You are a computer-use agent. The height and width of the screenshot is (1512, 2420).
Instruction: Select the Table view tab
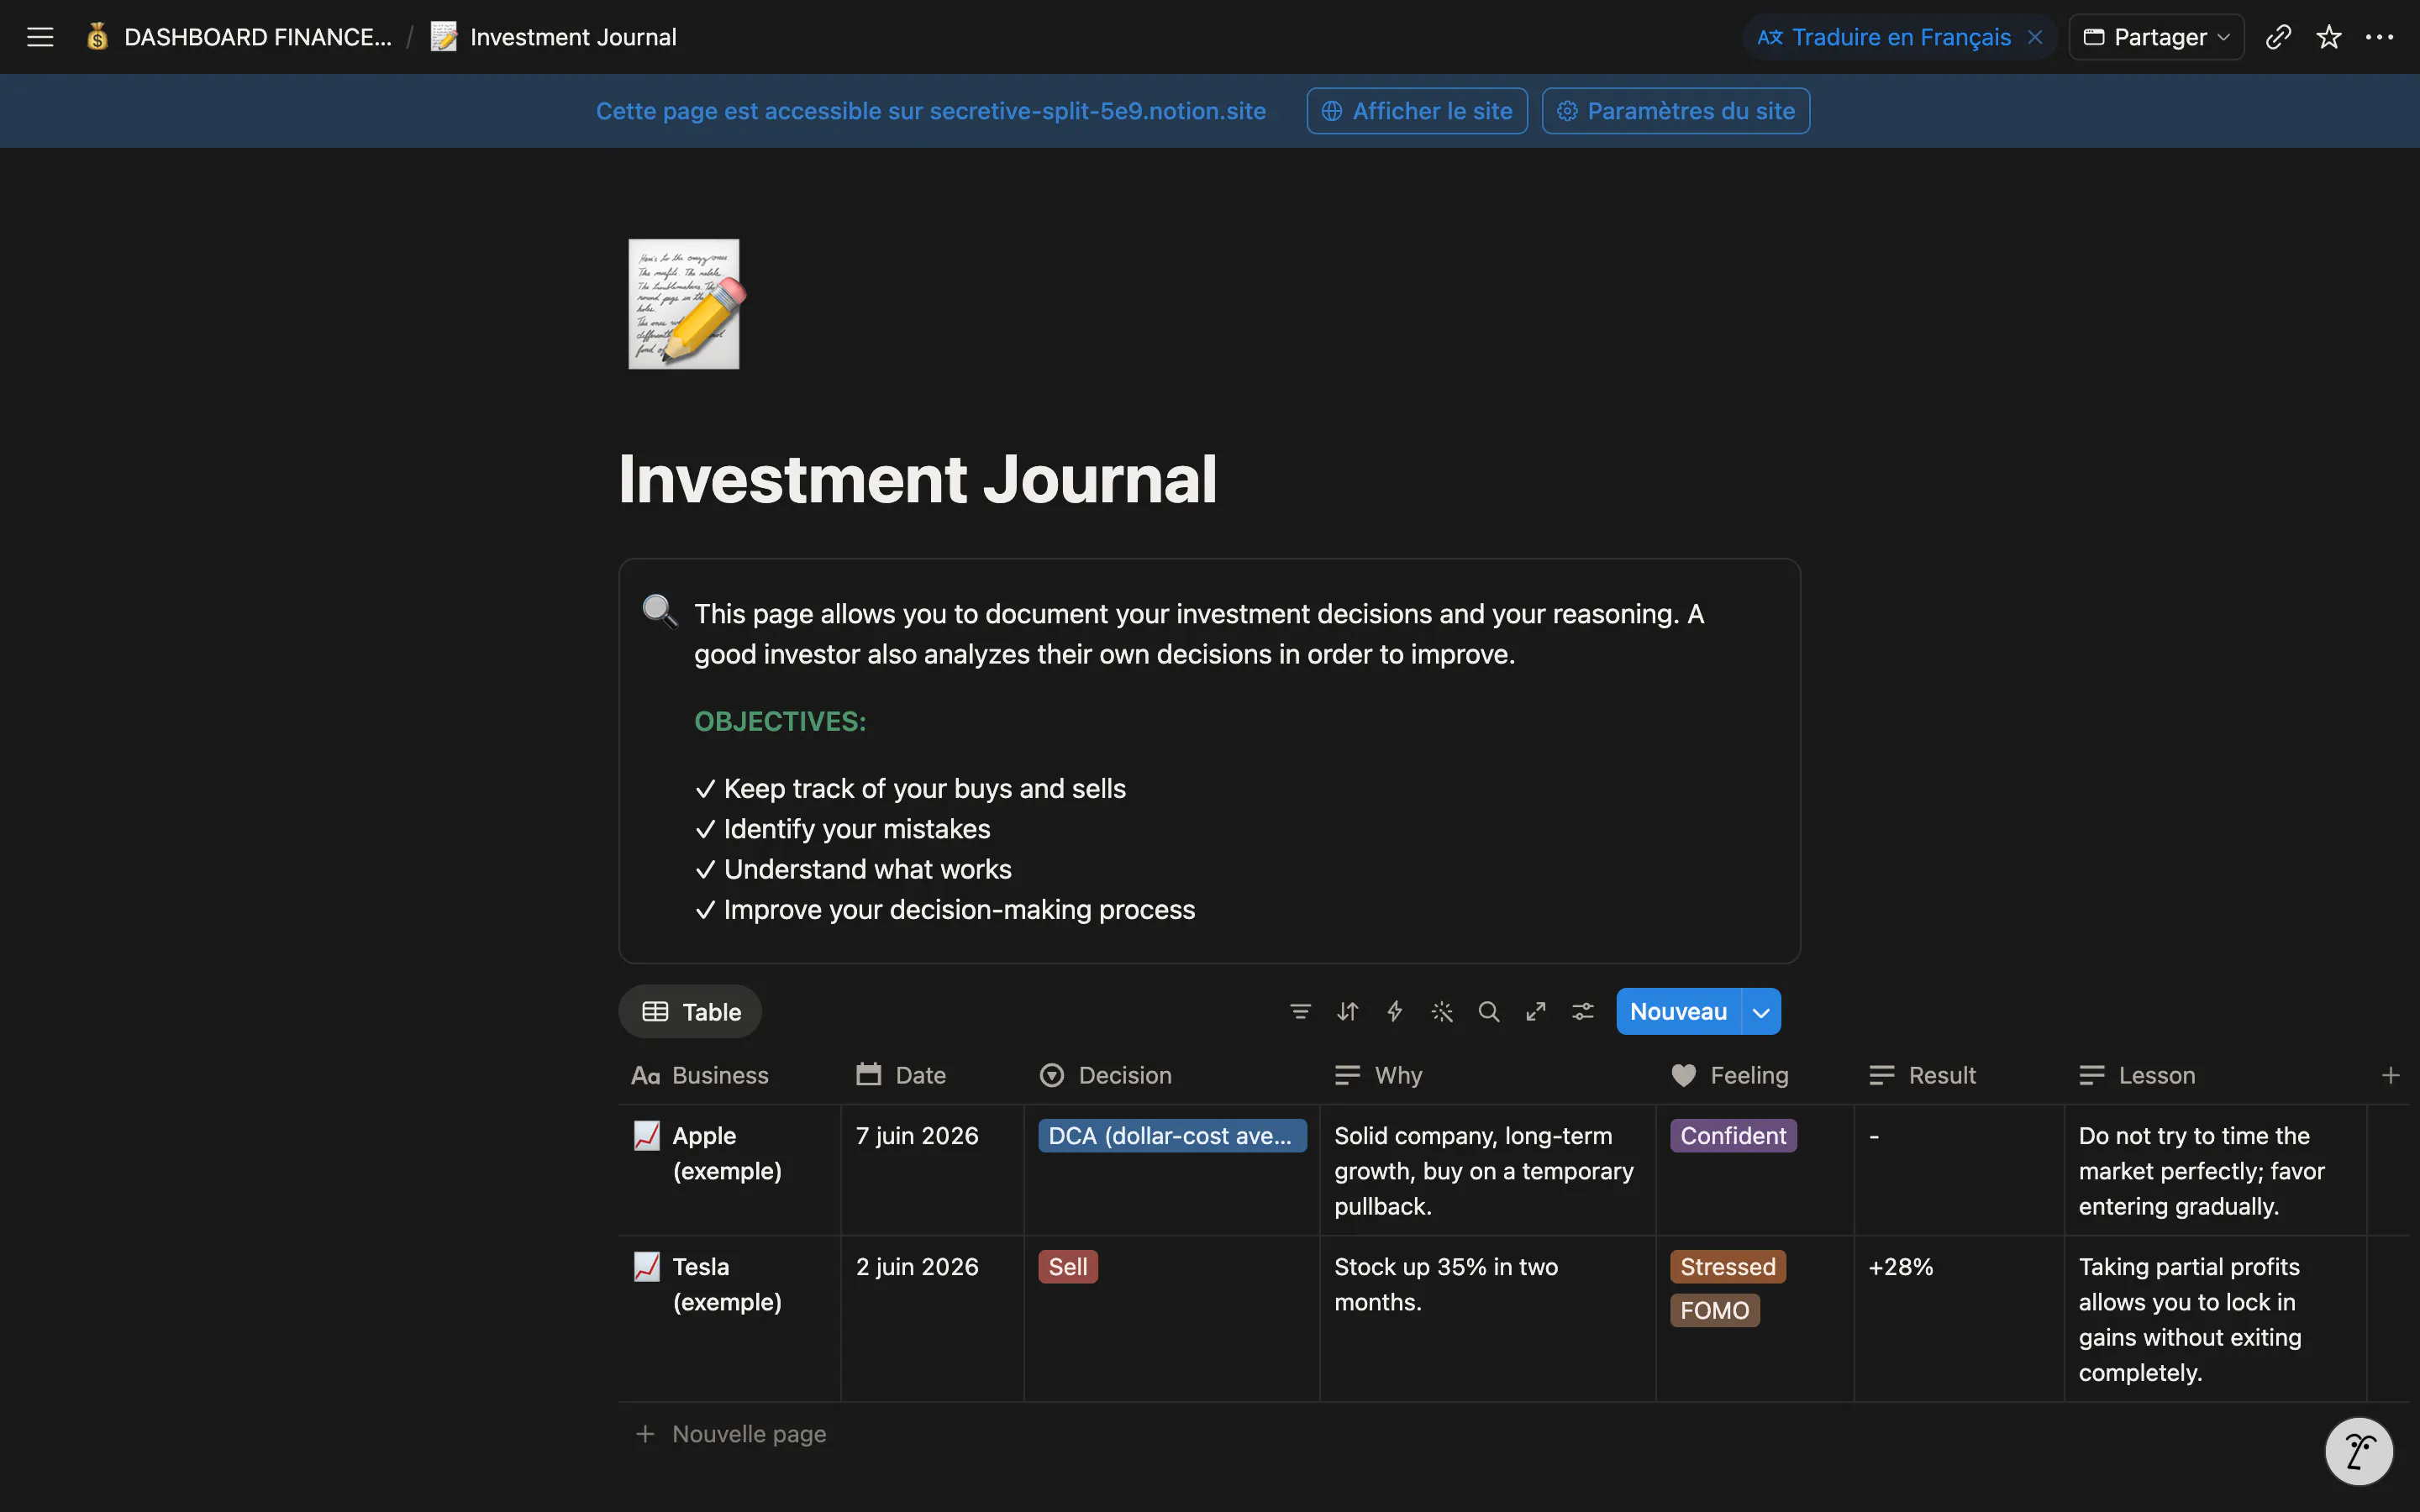690,1011
